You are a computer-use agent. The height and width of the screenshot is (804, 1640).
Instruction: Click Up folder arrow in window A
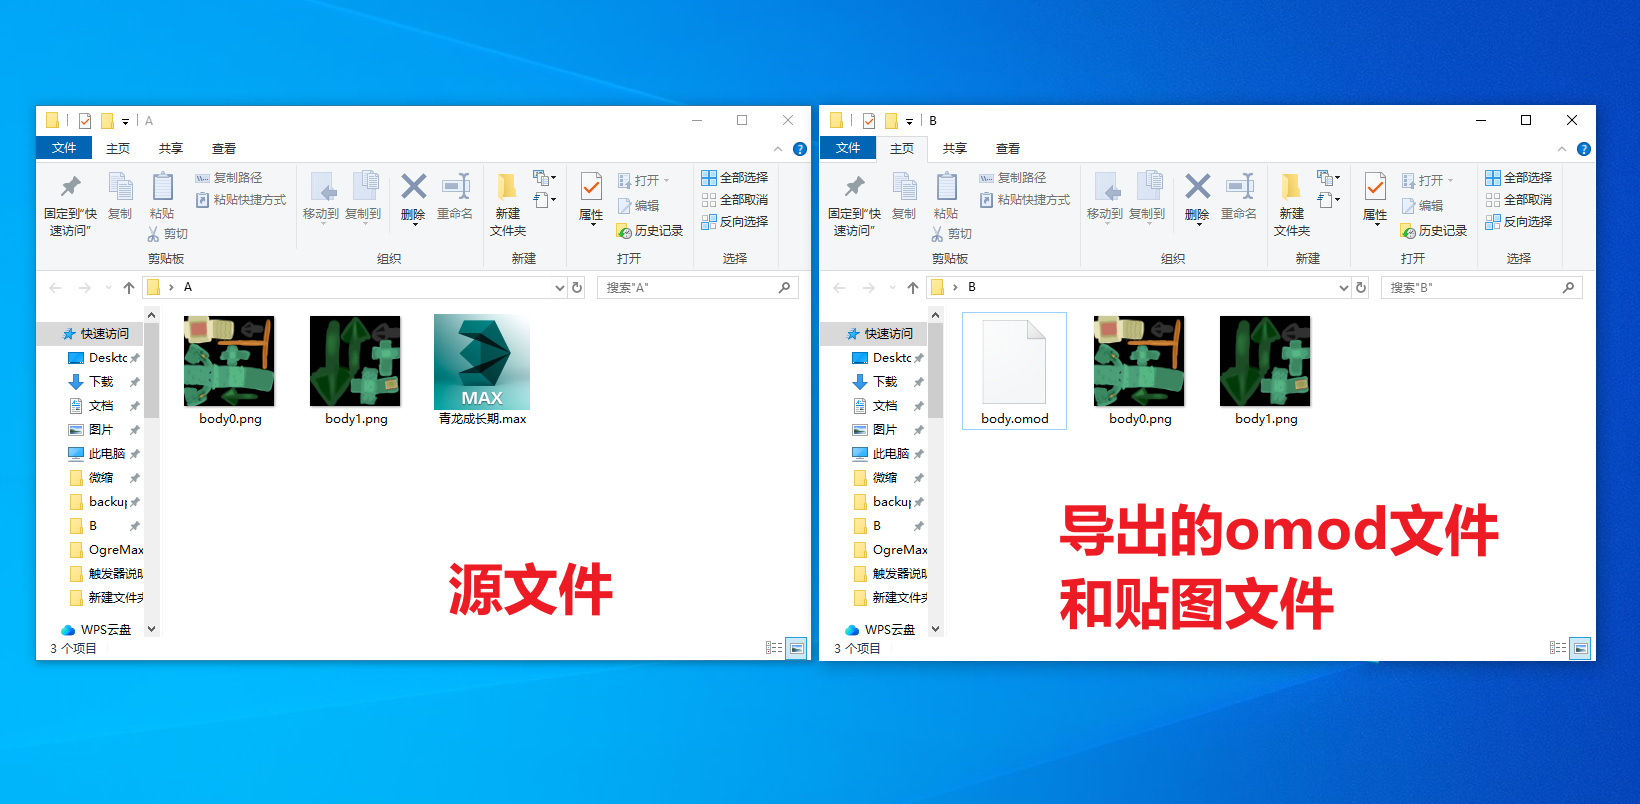pyautogui.click(x=129, y=288)
